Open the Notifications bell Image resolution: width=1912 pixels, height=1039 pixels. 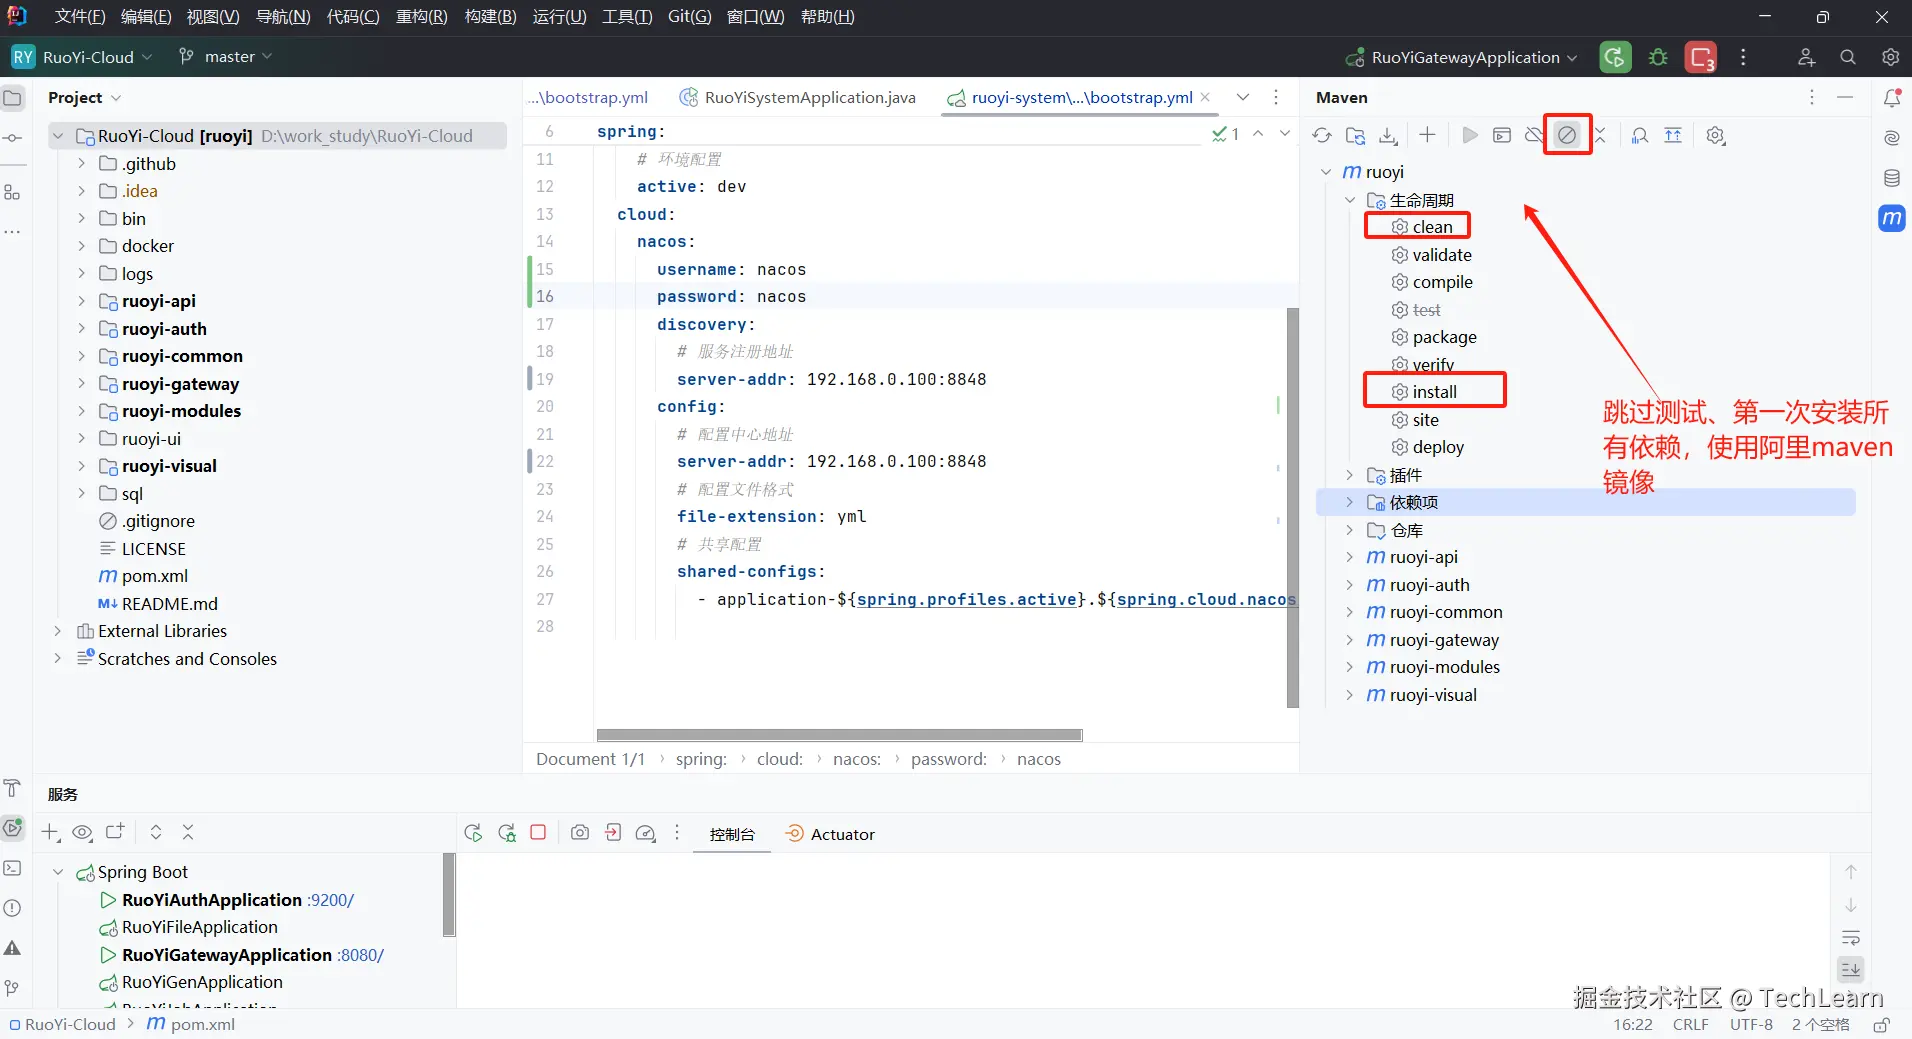point(1892,97)
